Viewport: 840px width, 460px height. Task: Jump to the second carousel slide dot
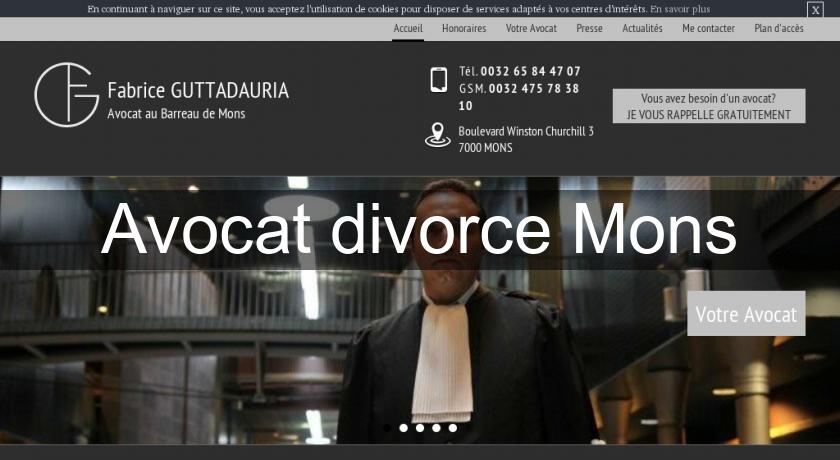(x=404, y=428)
